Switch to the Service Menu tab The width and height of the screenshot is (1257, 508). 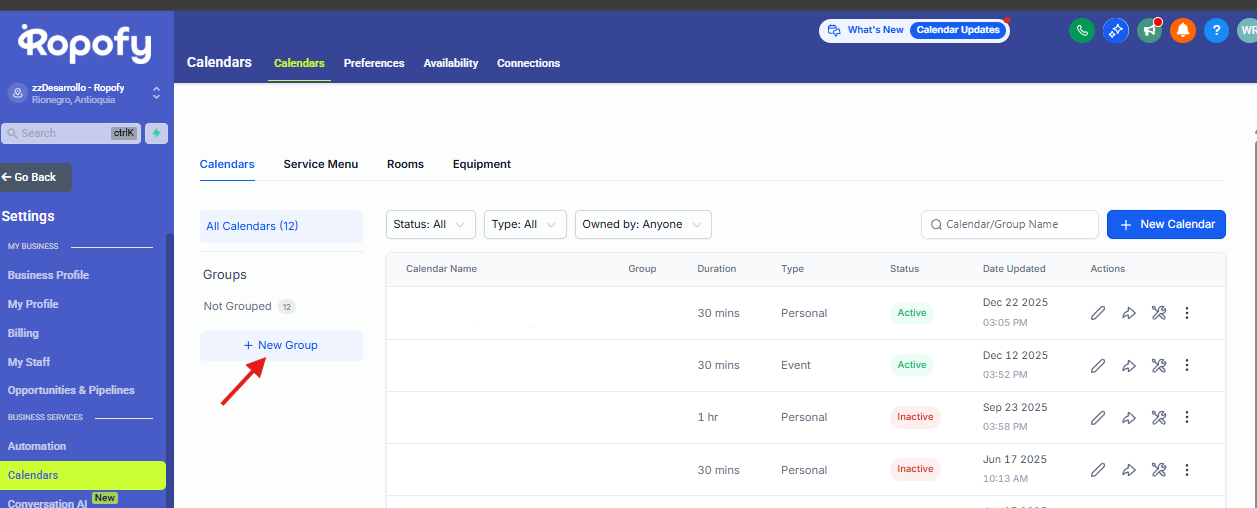pyautogui.click(x=320, y=164)
